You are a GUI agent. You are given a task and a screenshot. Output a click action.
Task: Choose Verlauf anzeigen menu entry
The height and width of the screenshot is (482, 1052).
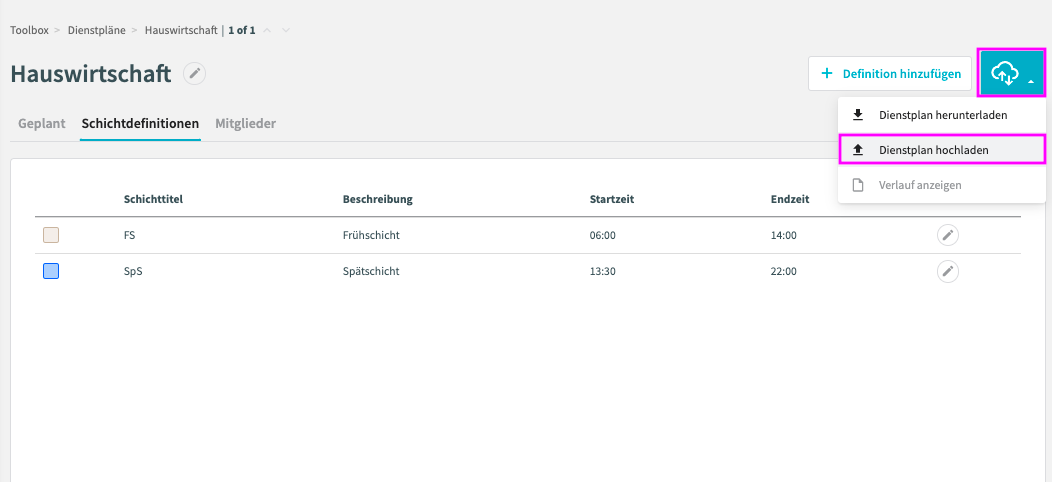click(942, 185)
